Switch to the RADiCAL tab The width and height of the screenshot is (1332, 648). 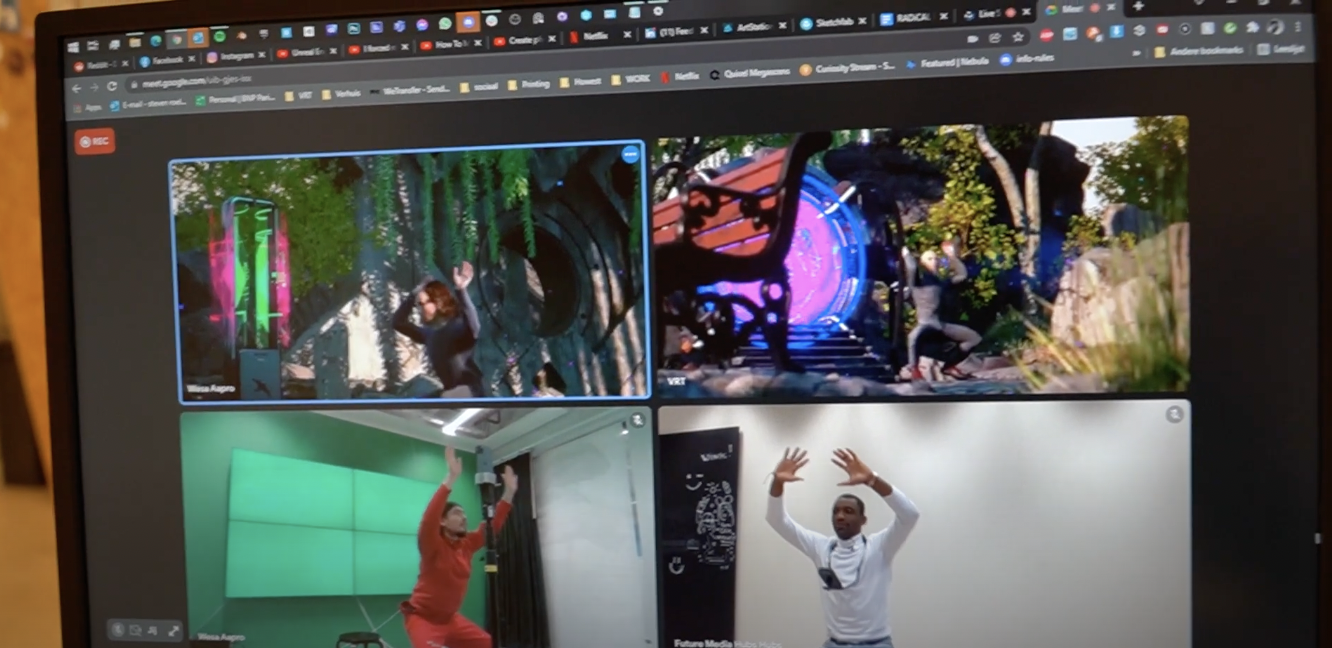914,19
